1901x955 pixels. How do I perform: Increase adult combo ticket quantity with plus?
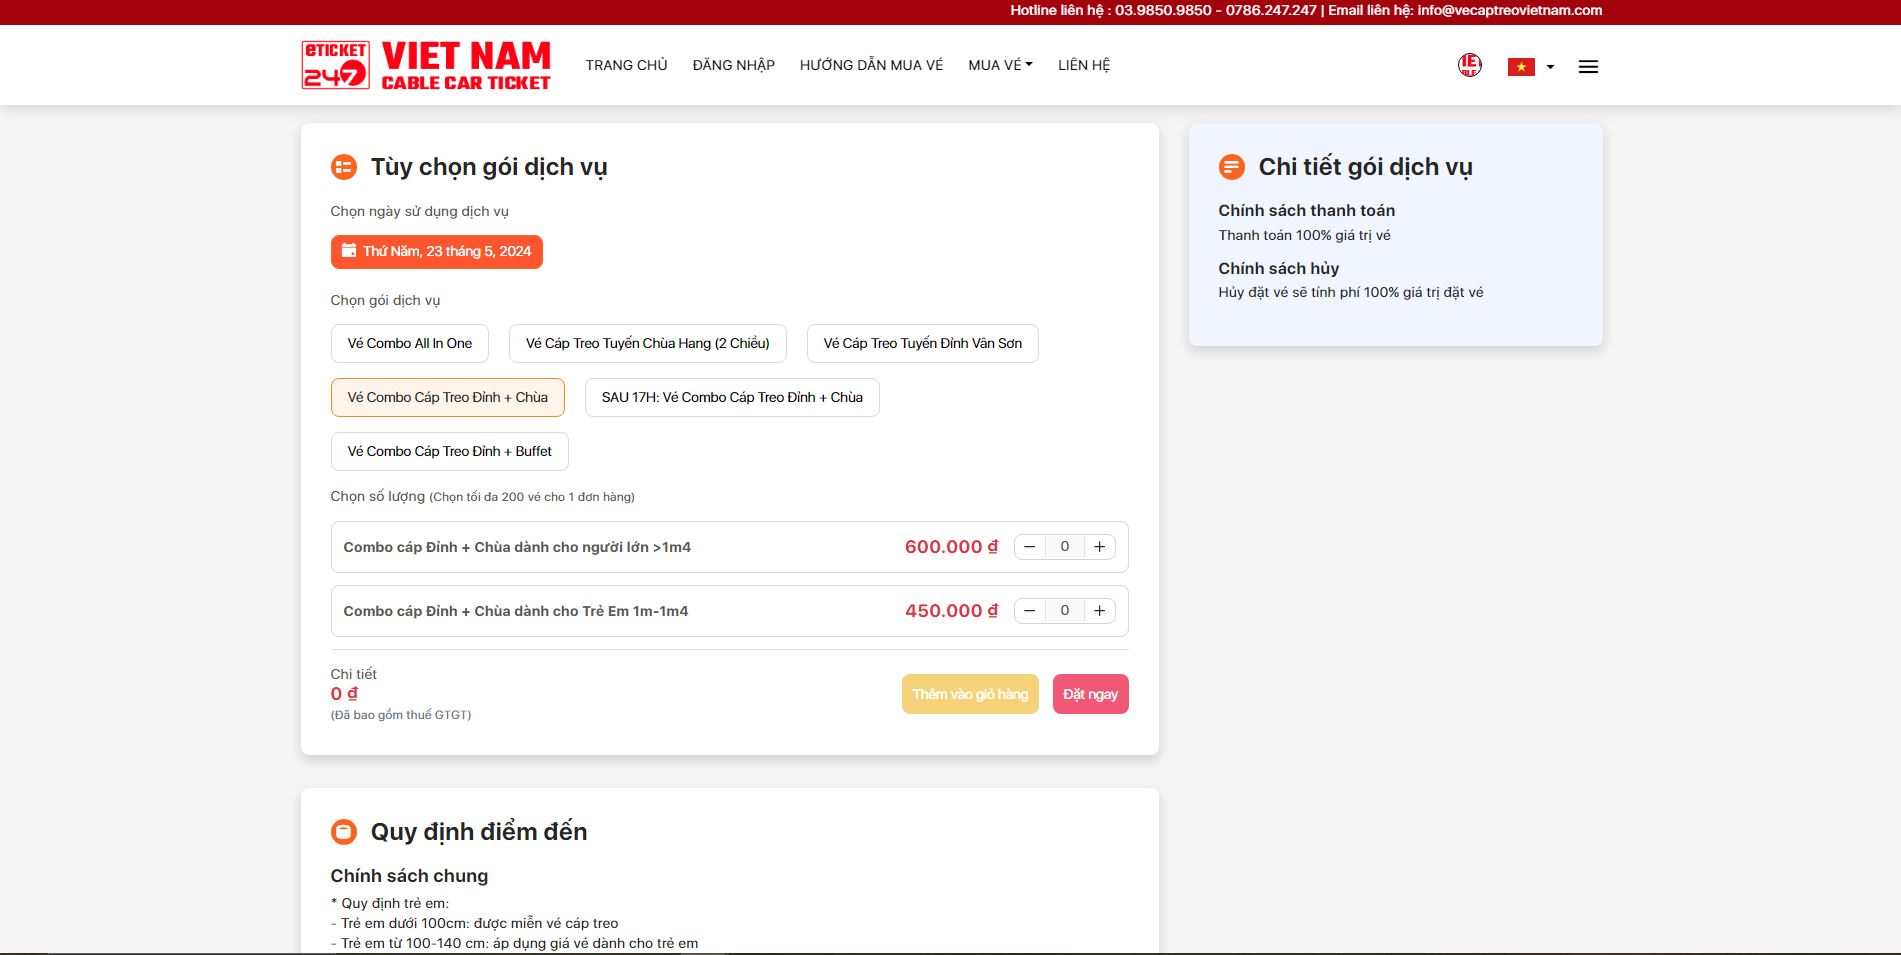click(x=1099, y=547)
